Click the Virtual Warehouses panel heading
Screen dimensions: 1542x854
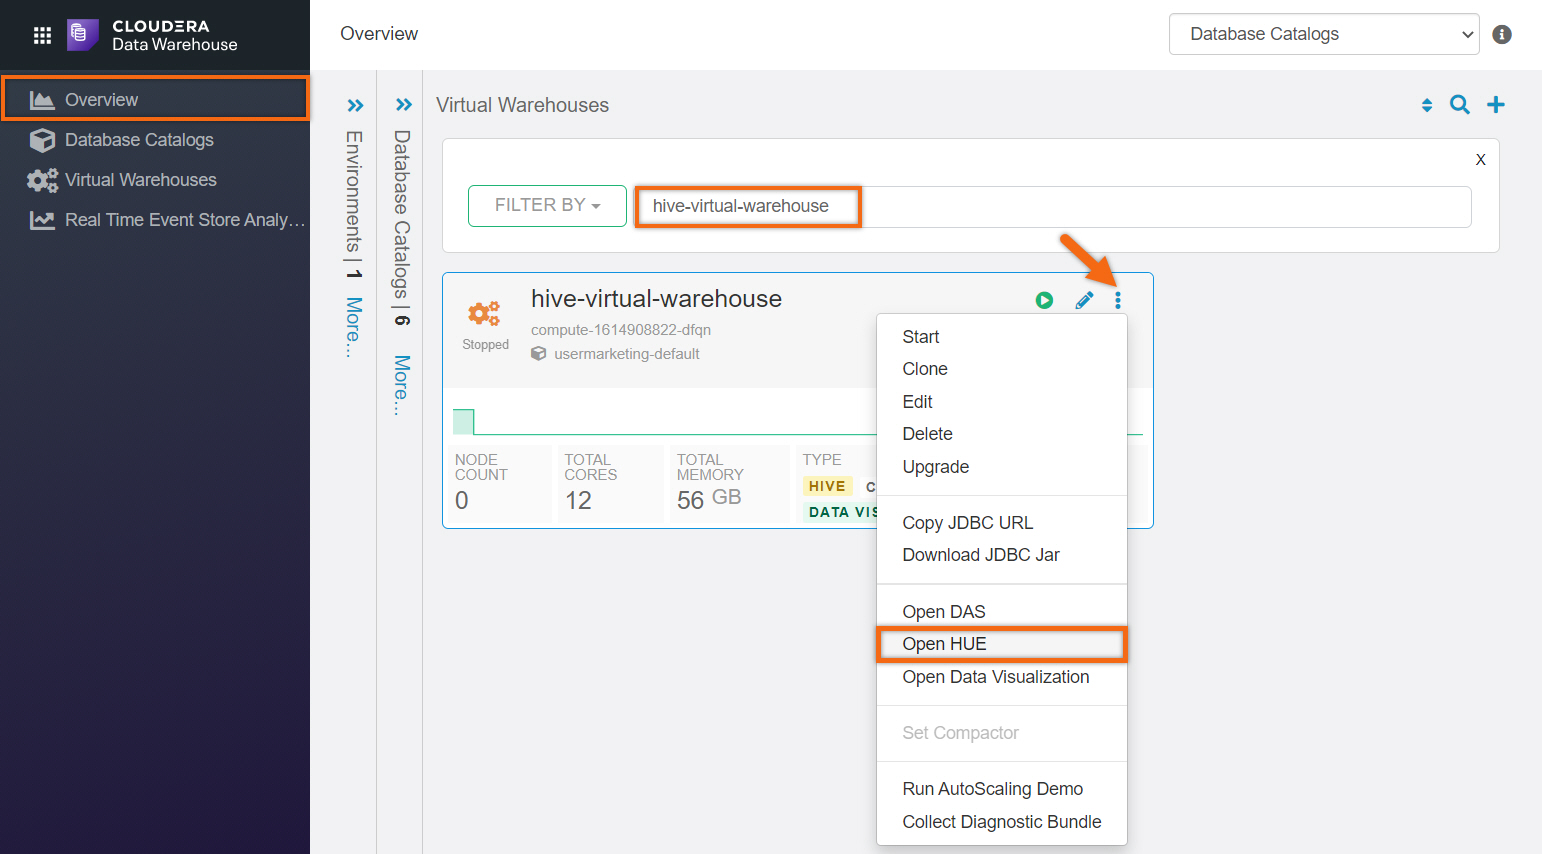pos(522,105)
